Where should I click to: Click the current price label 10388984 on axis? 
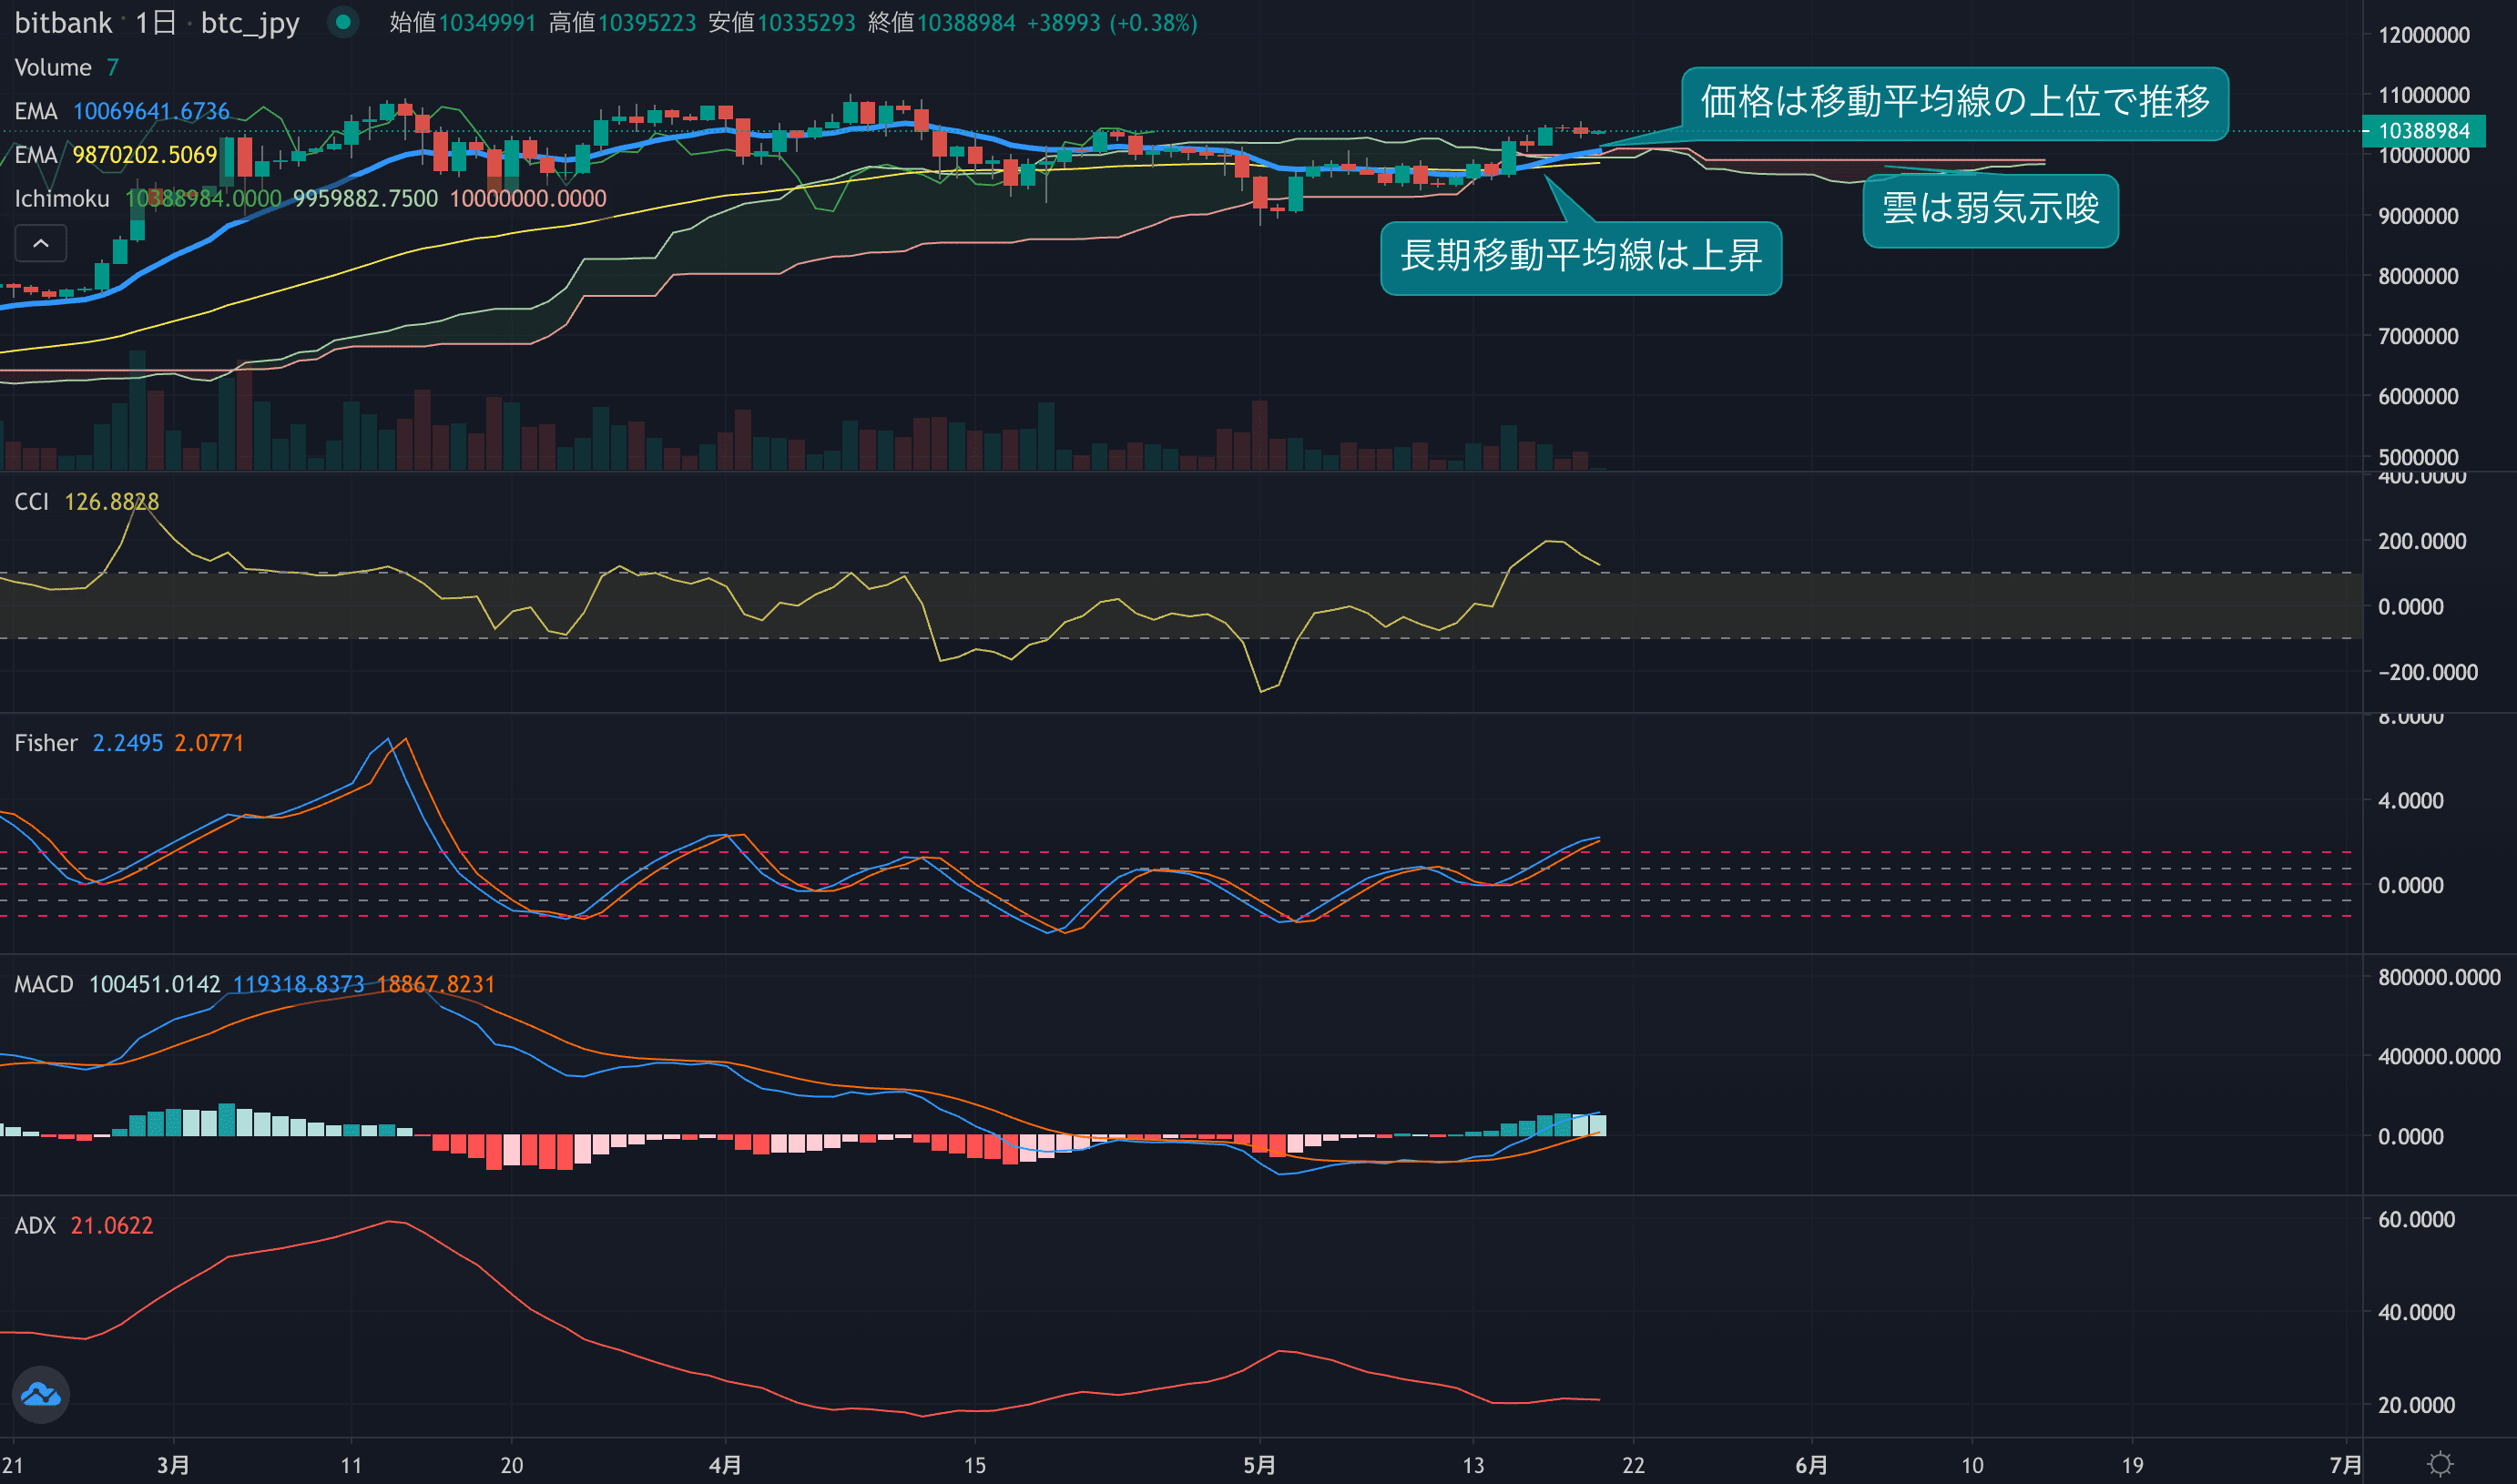tap(2424, 131)
